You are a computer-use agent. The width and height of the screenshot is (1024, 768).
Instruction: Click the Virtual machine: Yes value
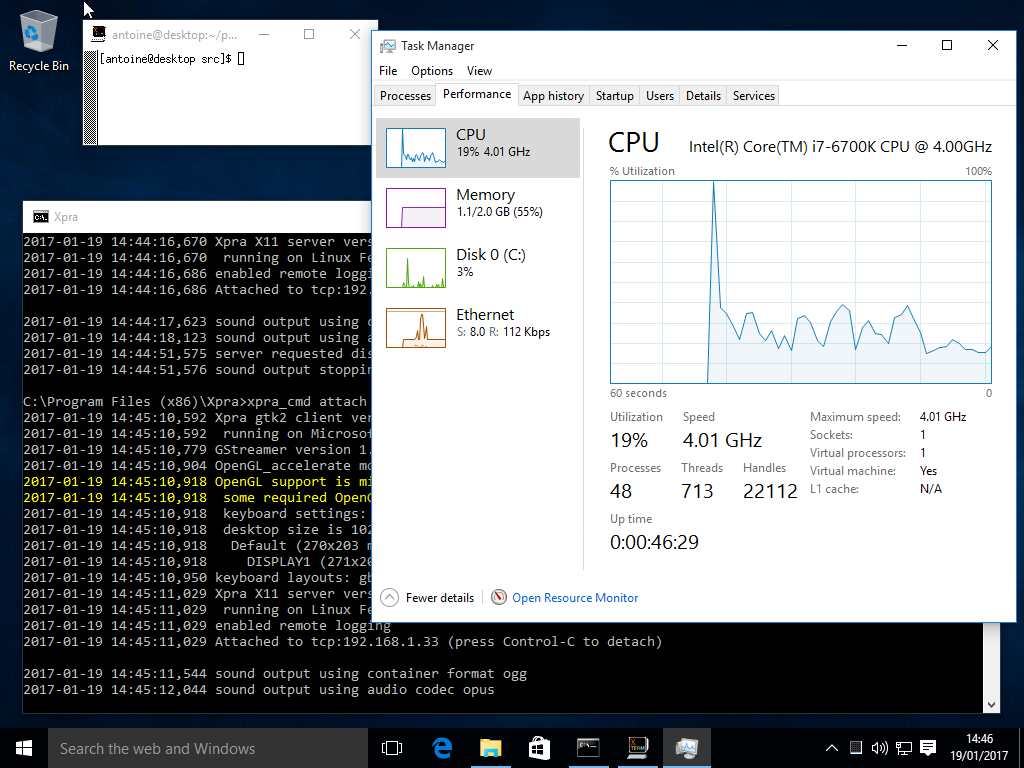point(928,471)
